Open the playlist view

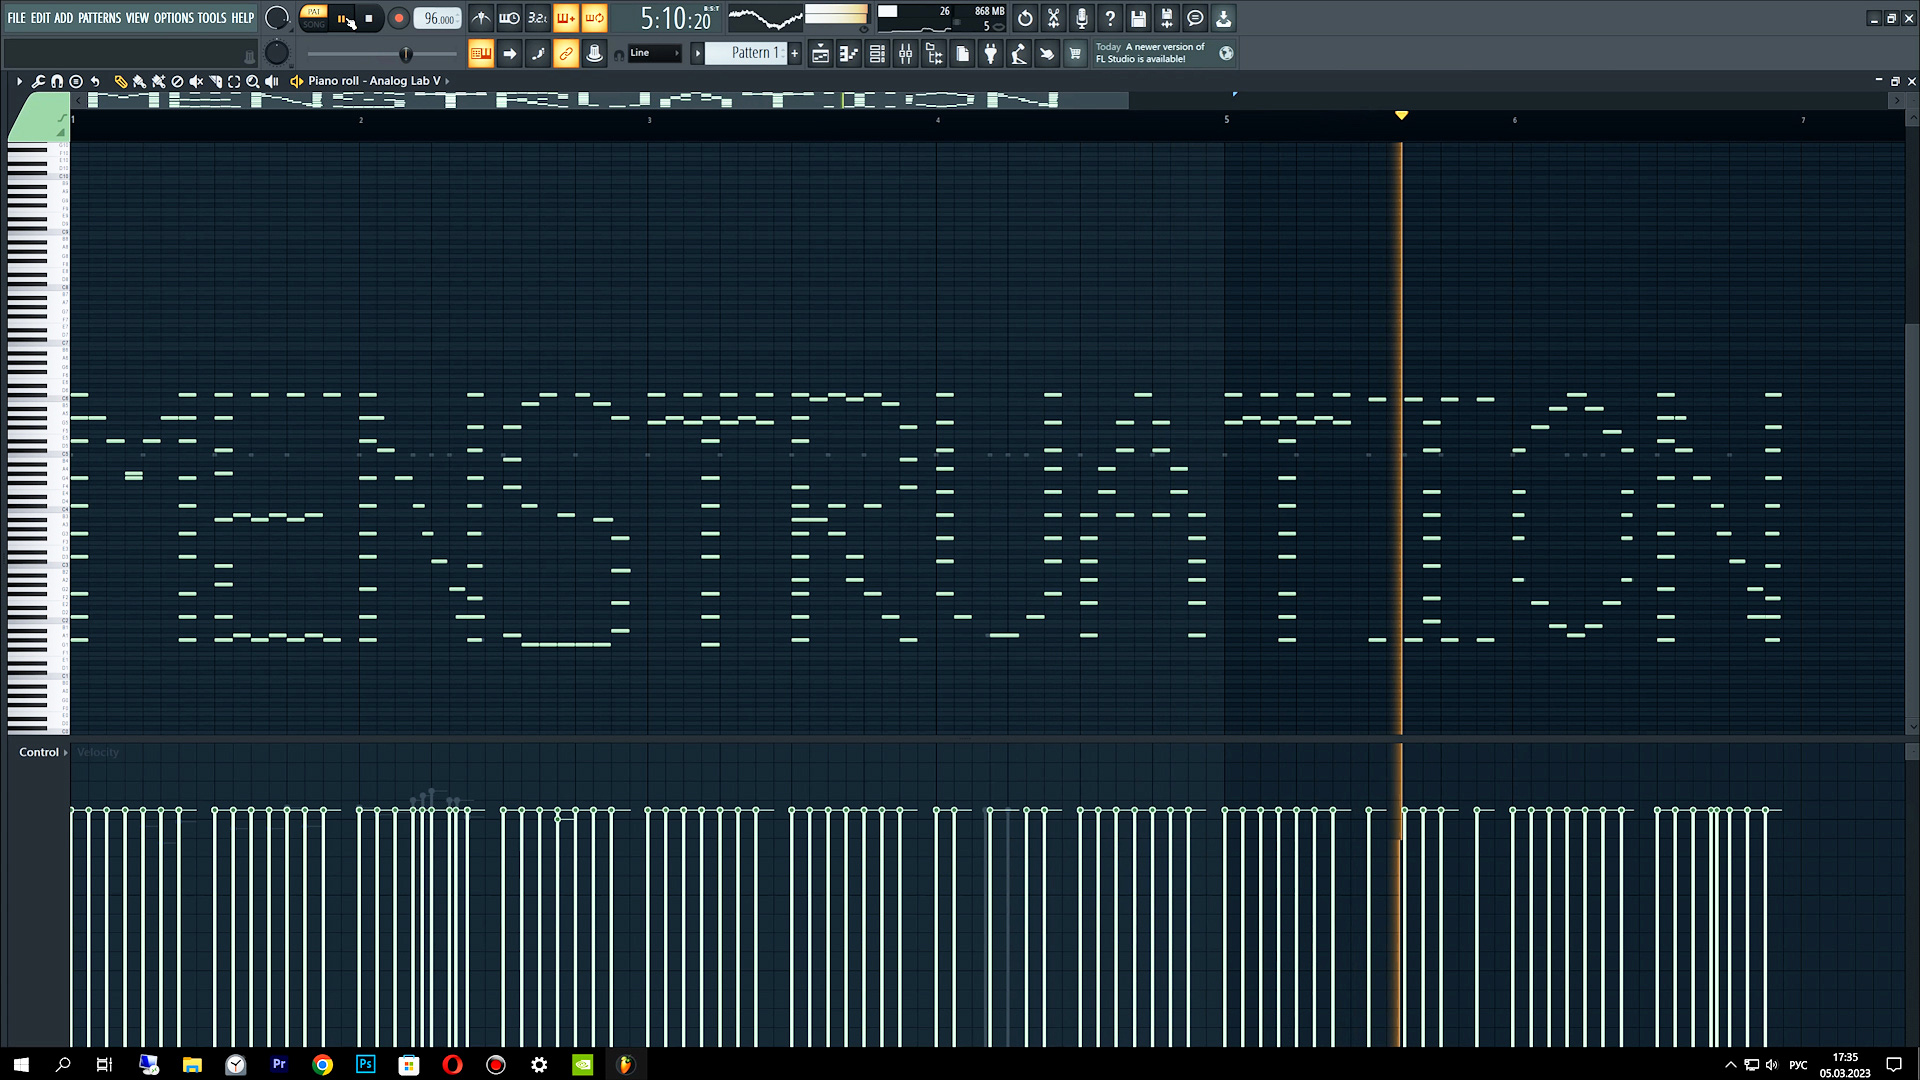pos(820,54)
